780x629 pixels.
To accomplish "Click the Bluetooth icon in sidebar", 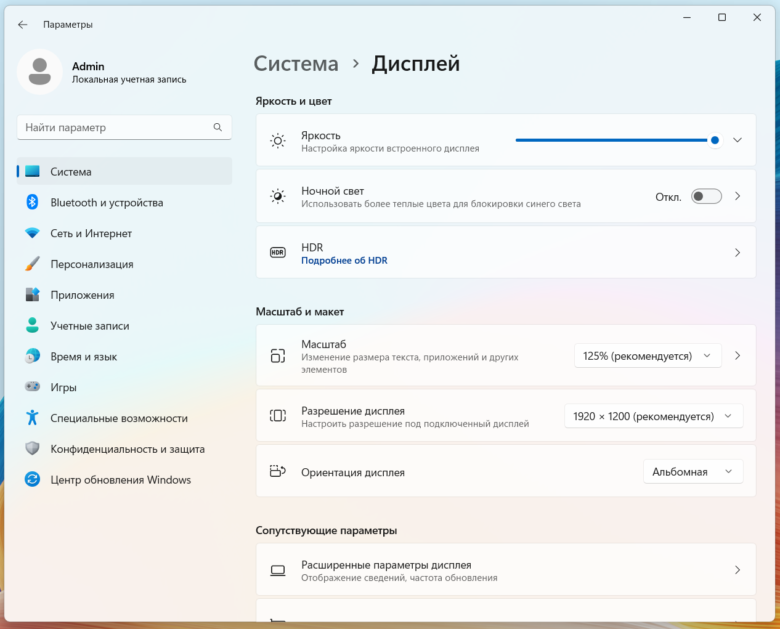I will click(32, 202).
